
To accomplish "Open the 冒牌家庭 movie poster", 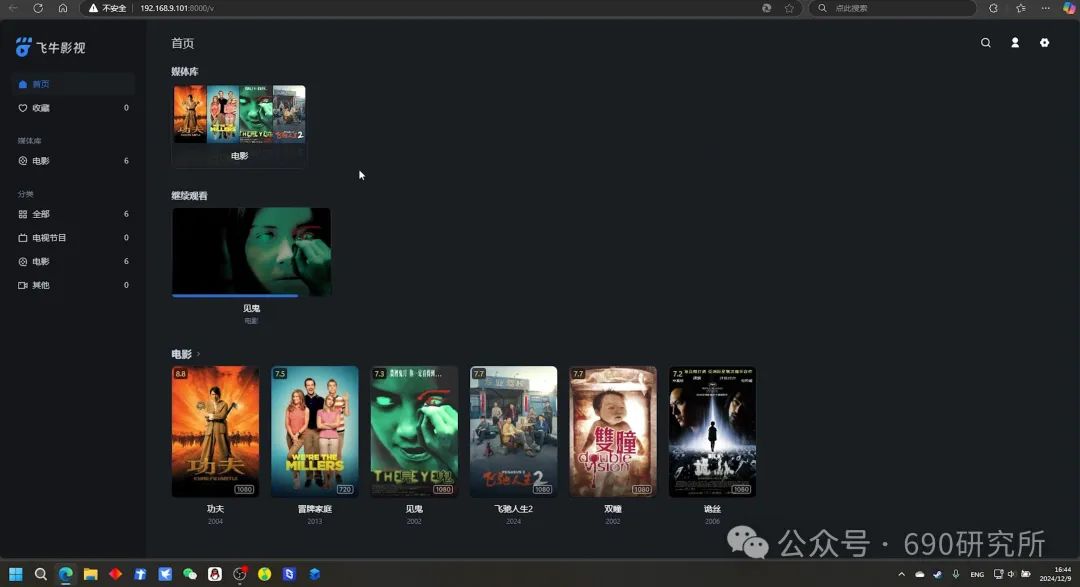I will point(315,431).
